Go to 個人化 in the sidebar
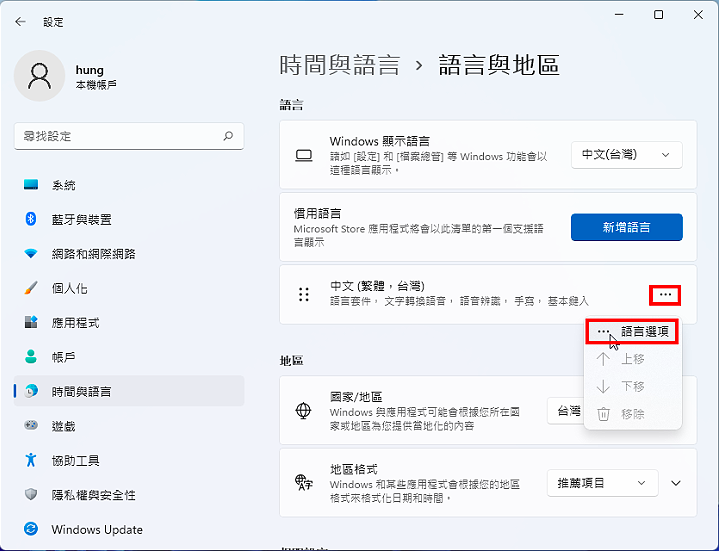Viewport: 723px width, 554px height. pyautogui.click(x=129, y=288)
